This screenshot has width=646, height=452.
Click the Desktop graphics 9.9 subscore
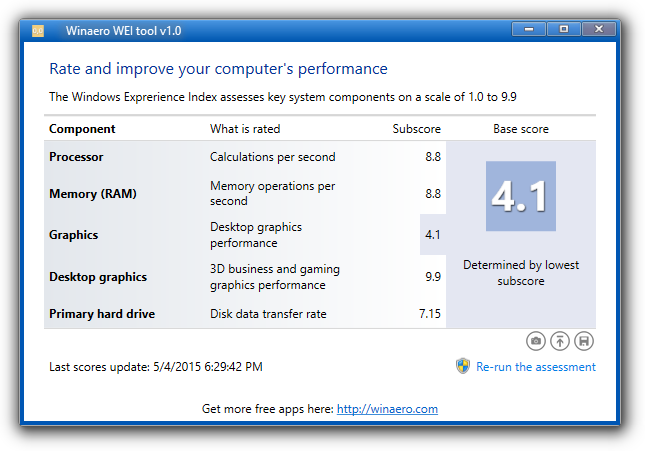[433, 276]
